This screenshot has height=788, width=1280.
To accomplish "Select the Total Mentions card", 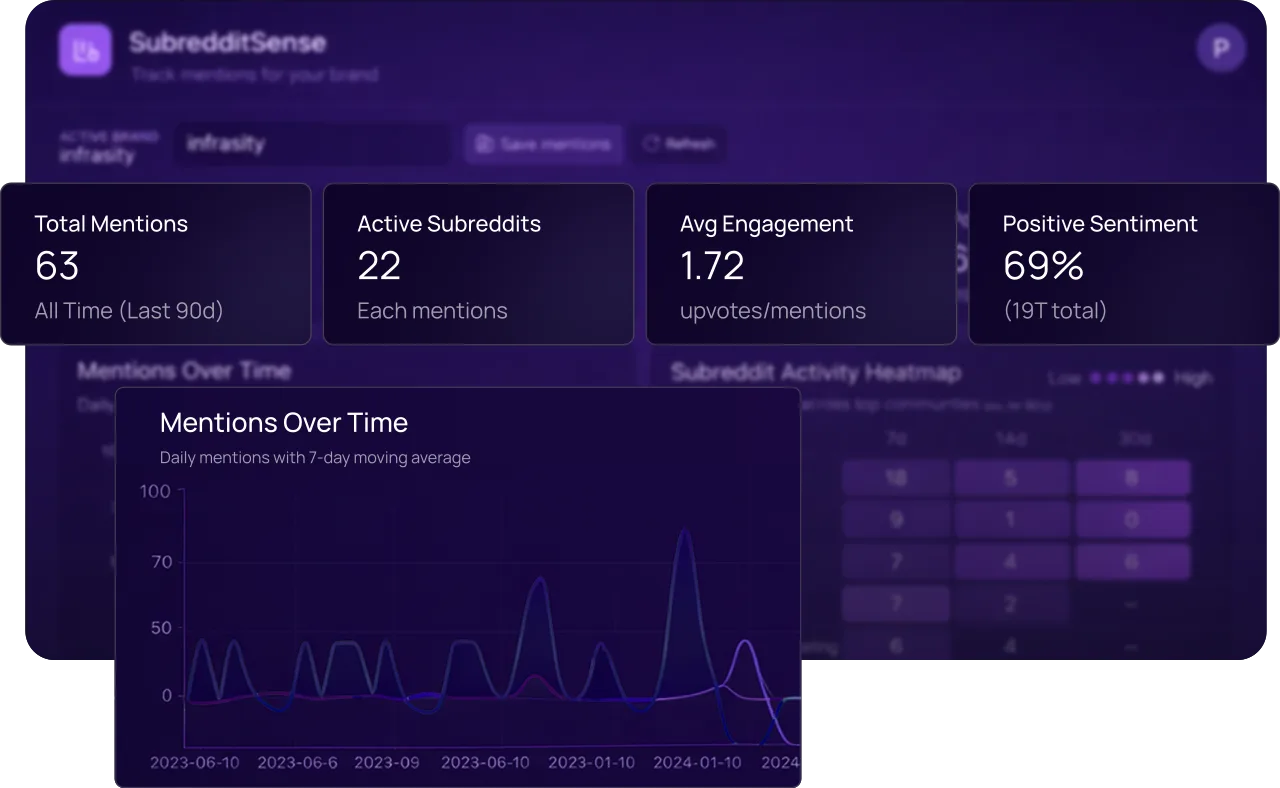I will click(156, 264).
